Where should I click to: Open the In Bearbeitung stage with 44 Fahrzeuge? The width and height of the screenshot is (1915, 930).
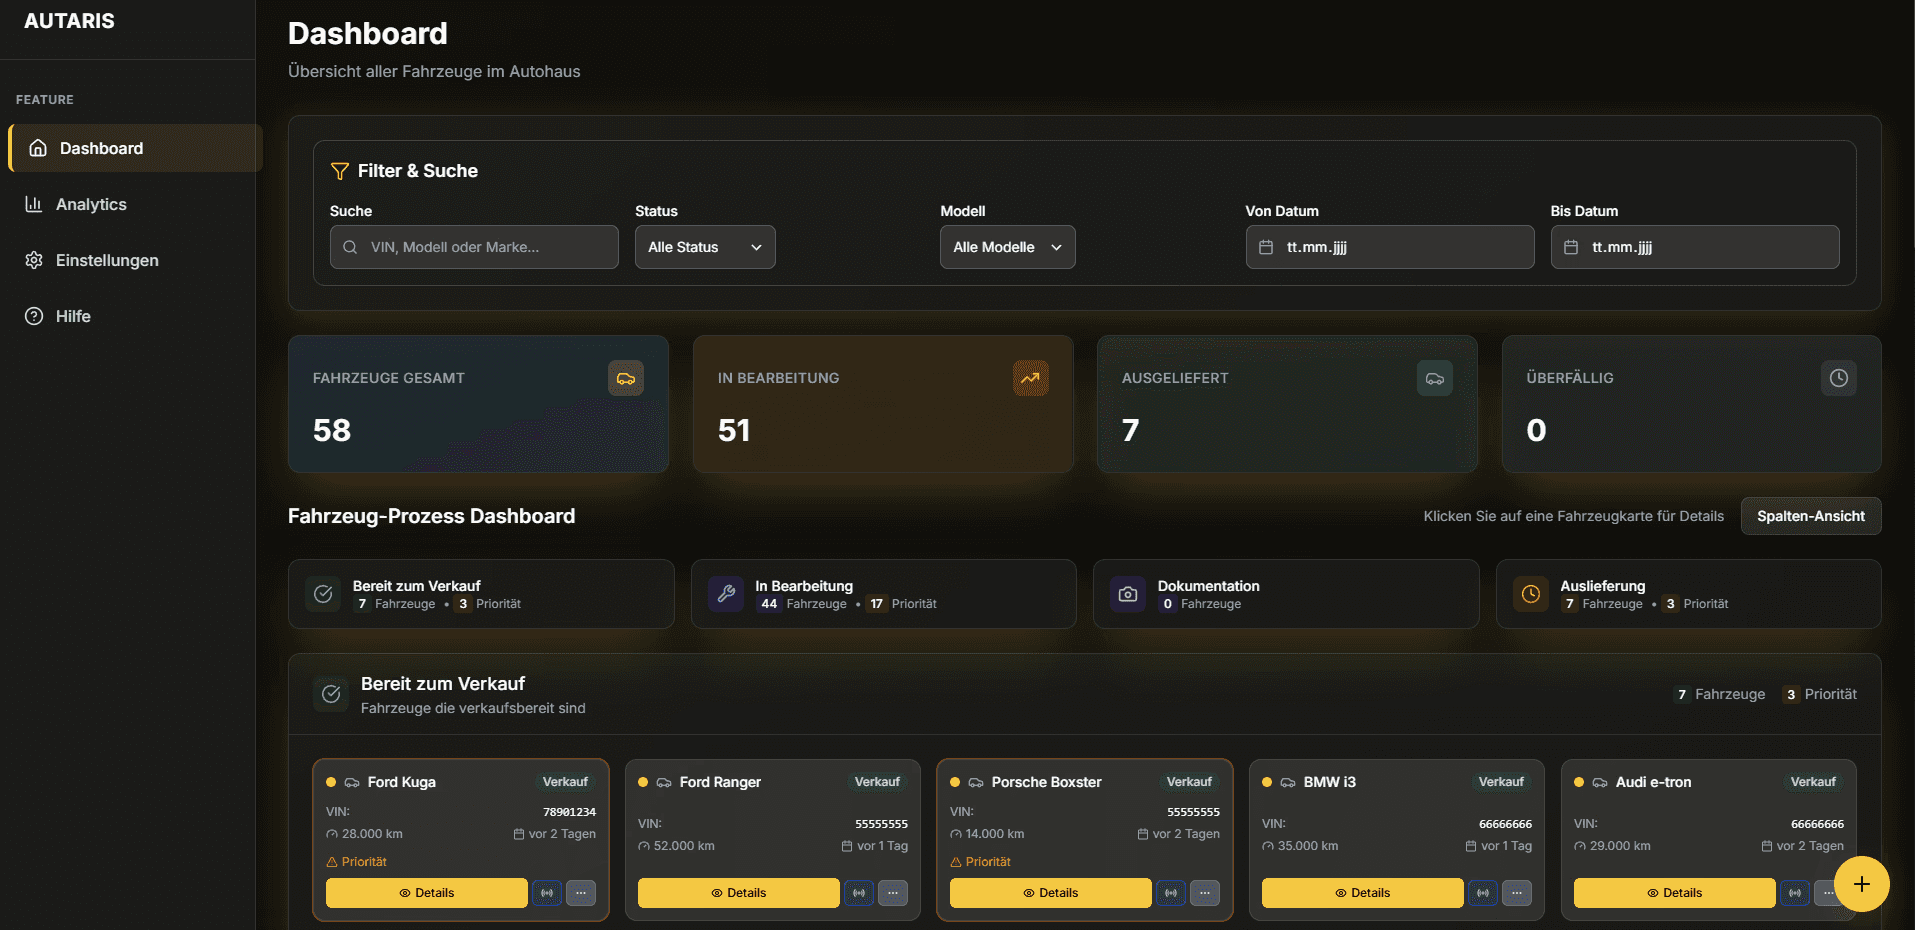tap(884, 594)
